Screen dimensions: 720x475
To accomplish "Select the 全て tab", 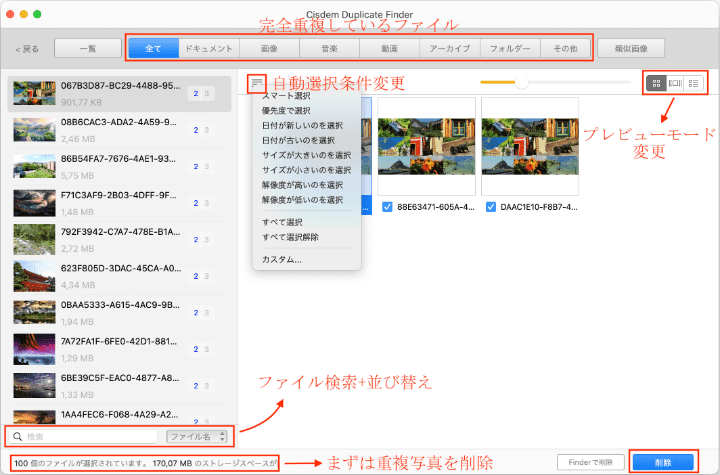I will (x=153, y=48).
